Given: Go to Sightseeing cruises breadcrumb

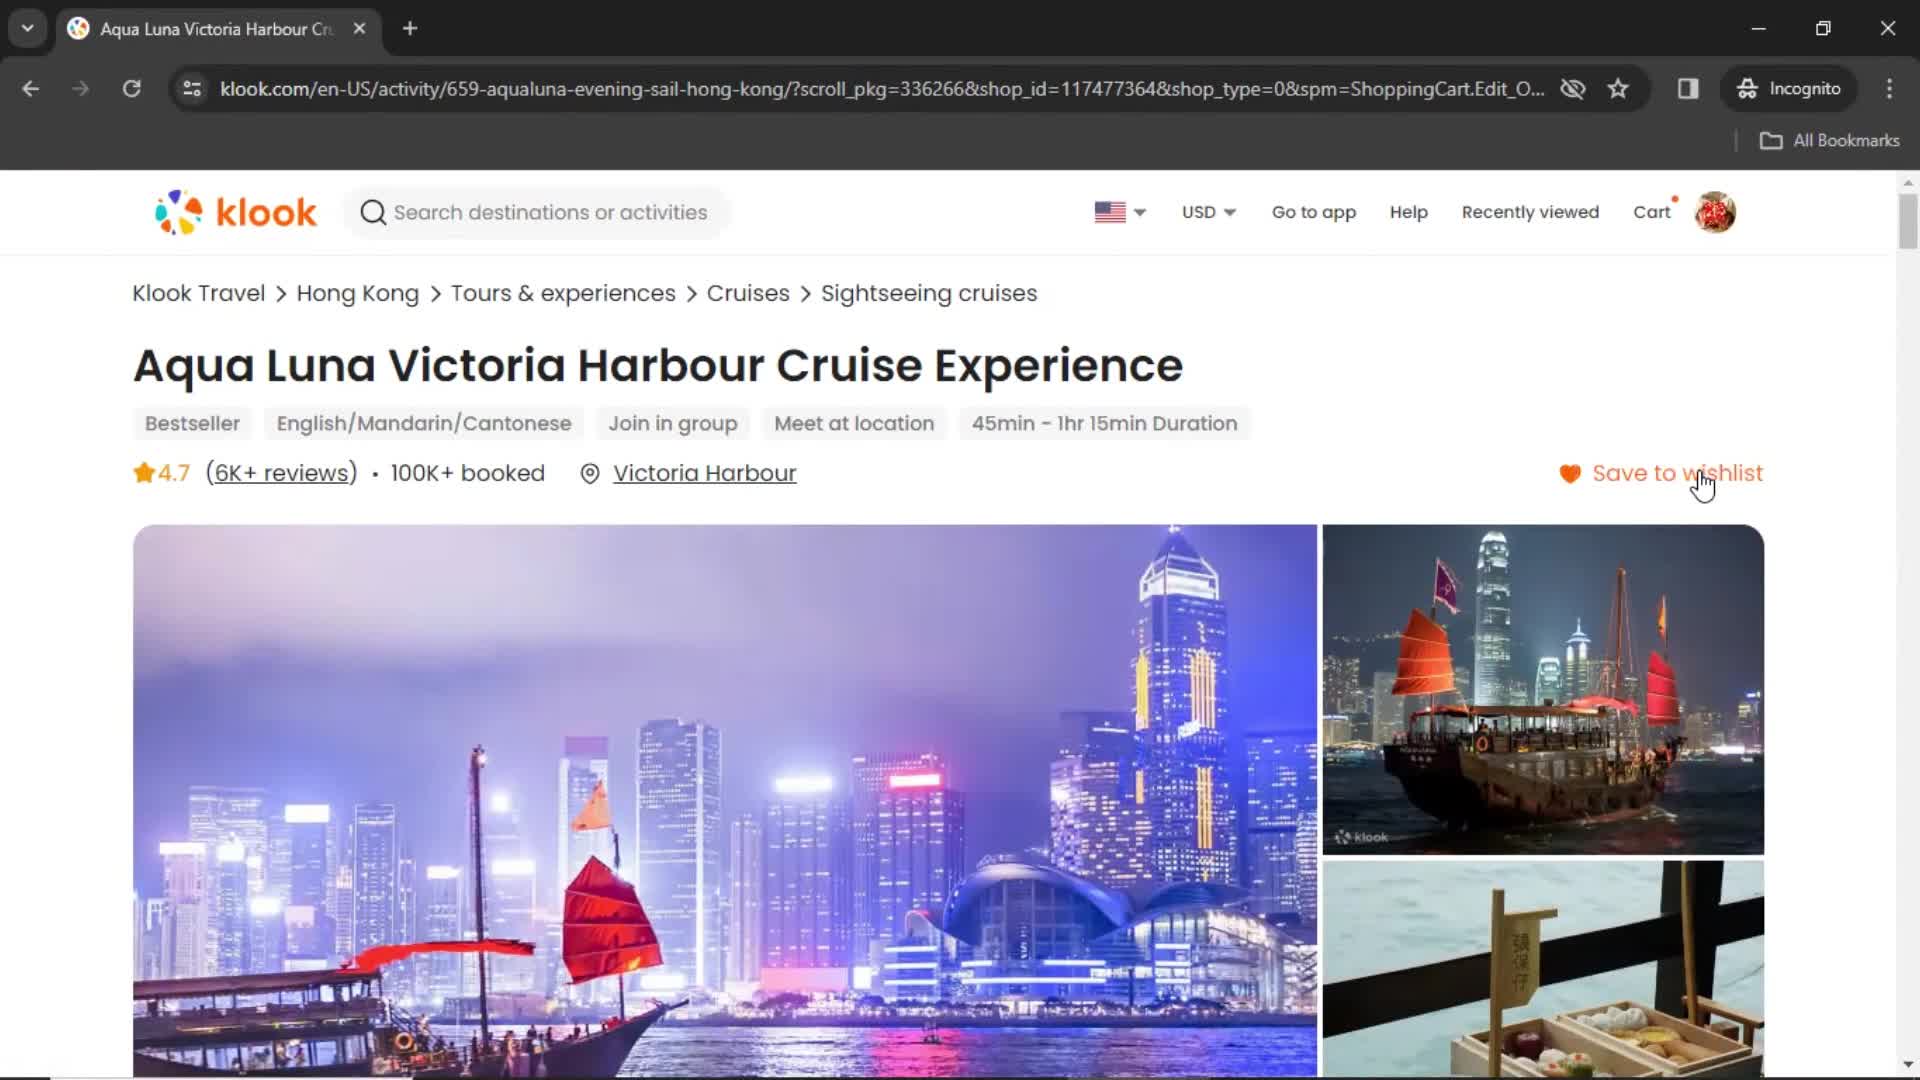Looking at the screenshot, I should (929, 294).
